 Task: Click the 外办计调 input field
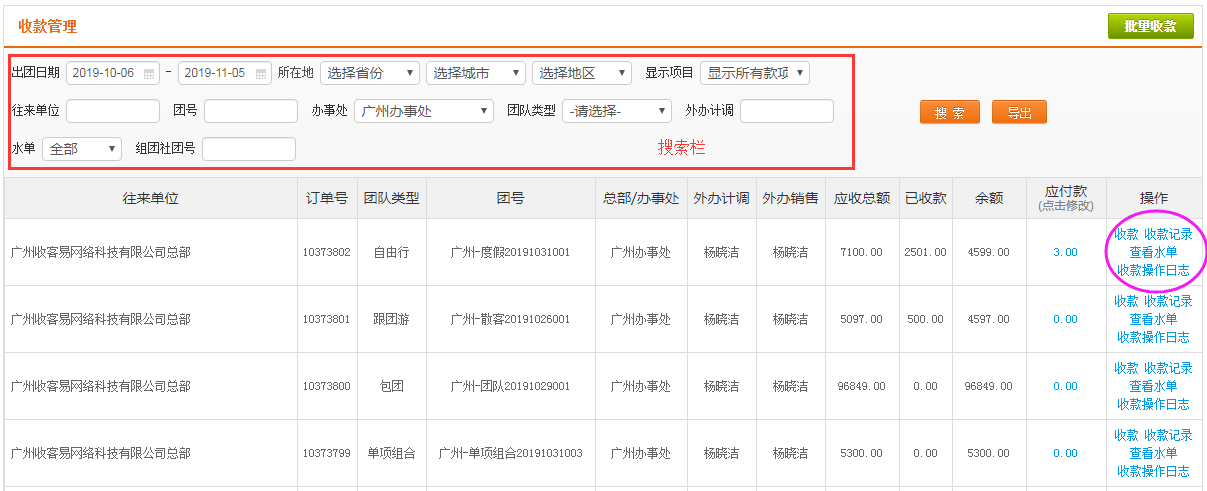787,111
